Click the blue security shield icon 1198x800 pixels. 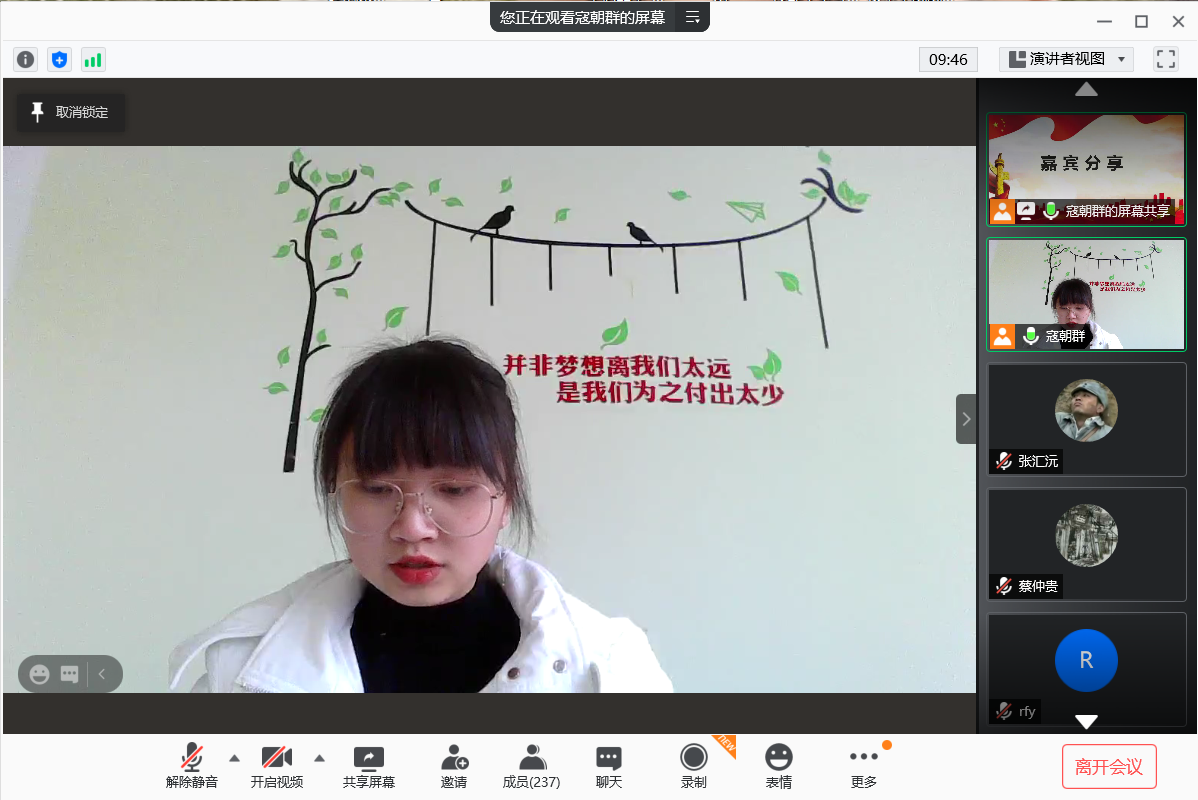pyautogui.click(x=59, y=60)
